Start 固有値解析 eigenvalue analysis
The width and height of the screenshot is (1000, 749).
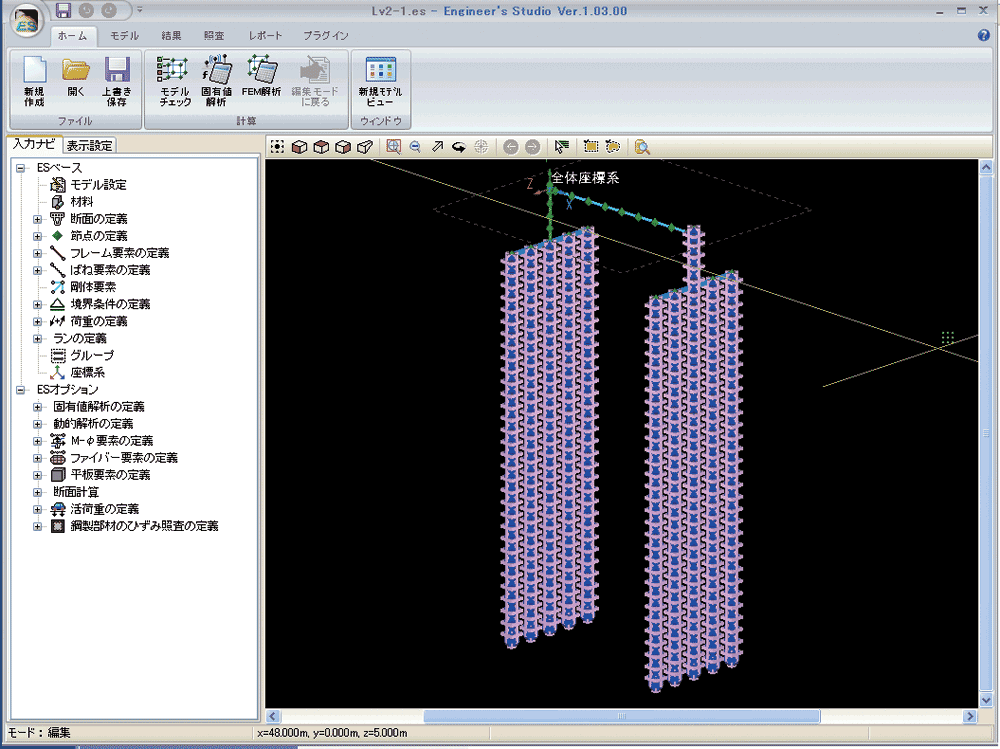[x=216, y=82]
